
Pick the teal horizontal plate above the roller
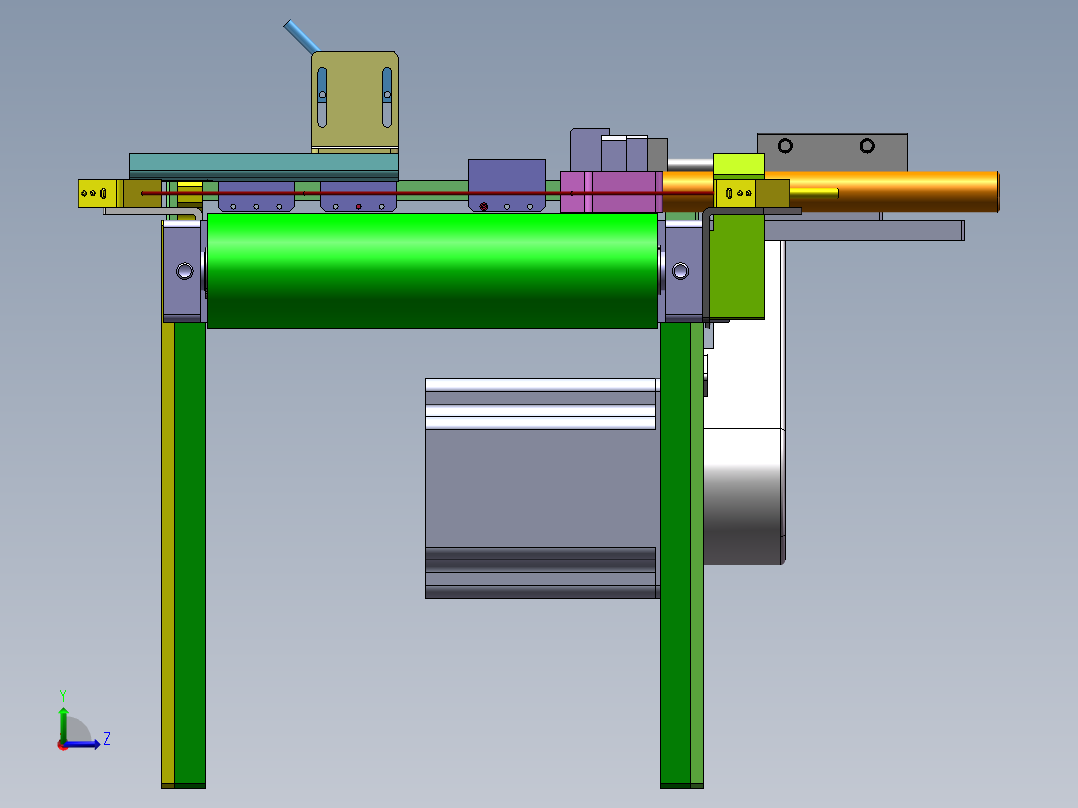(x=262, y=165)
